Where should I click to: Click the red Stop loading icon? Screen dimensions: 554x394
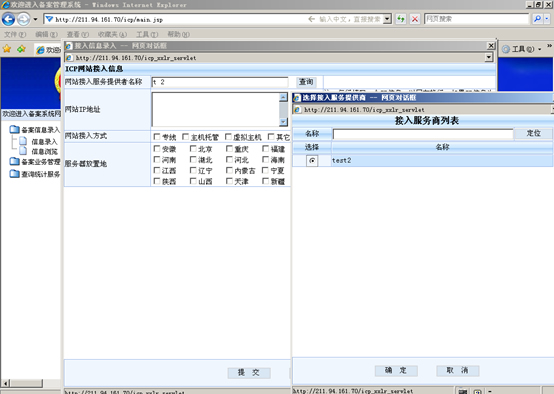pyautogui.click(x=415, y=19)
